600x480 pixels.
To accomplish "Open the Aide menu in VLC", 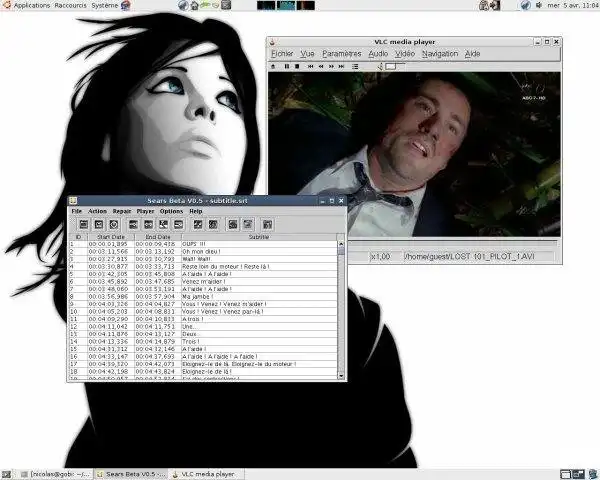I will point(473,54).
